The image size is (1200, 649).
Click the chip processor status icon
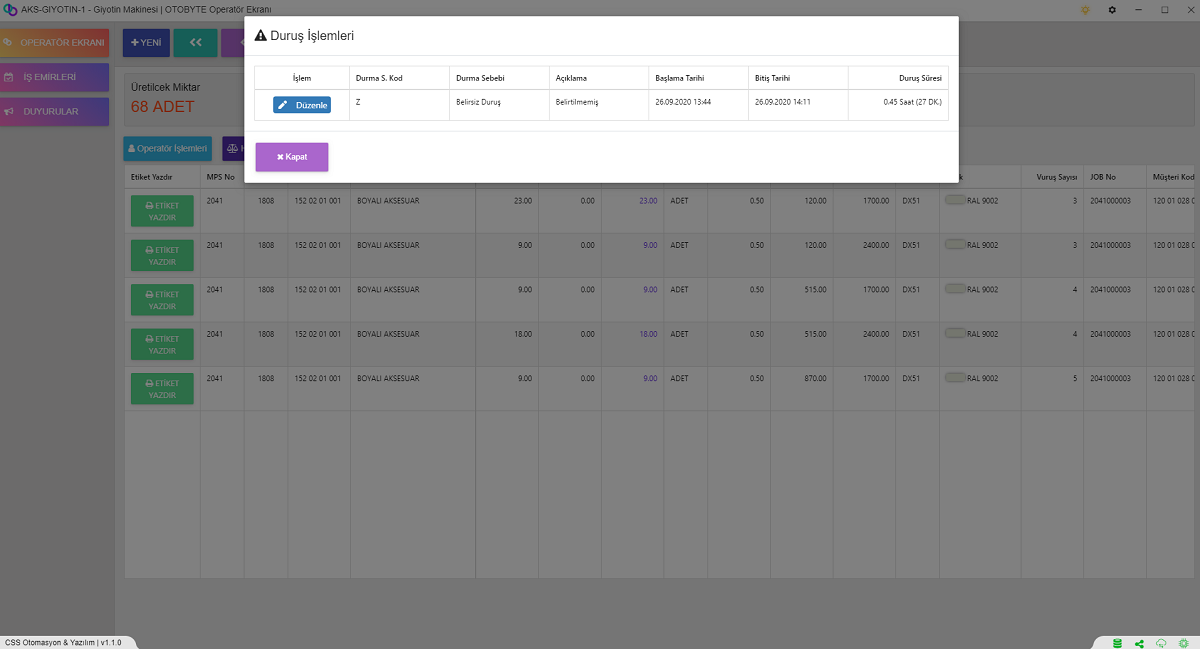point(1183,642)
